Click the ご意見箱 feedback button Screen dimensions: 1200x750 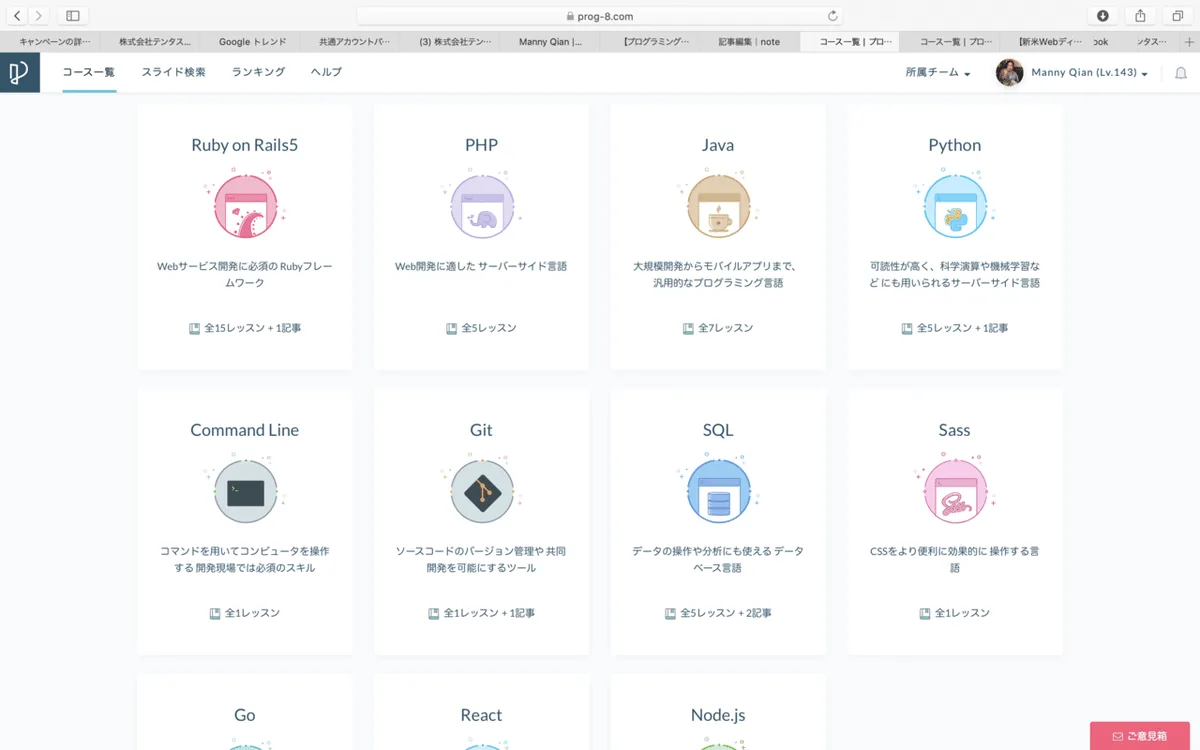(x=1139, y=736)
